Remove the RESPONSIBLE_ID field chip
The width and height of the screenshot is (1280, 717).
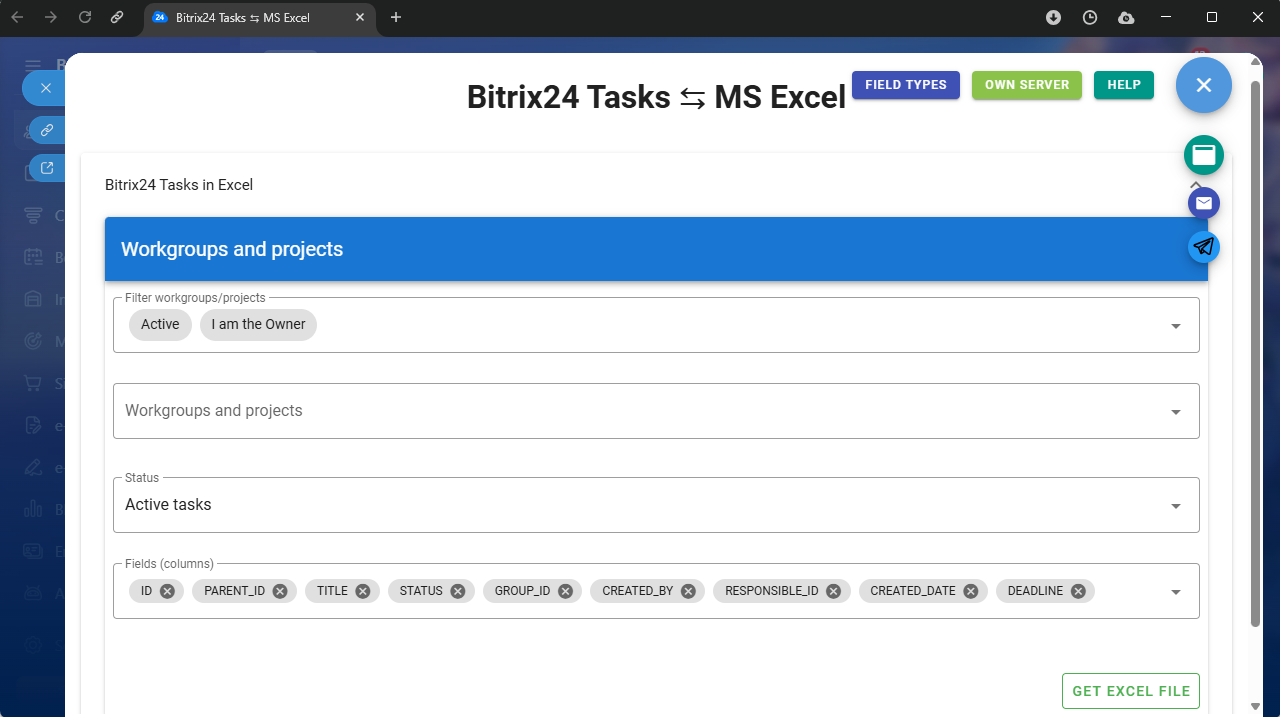833,591
